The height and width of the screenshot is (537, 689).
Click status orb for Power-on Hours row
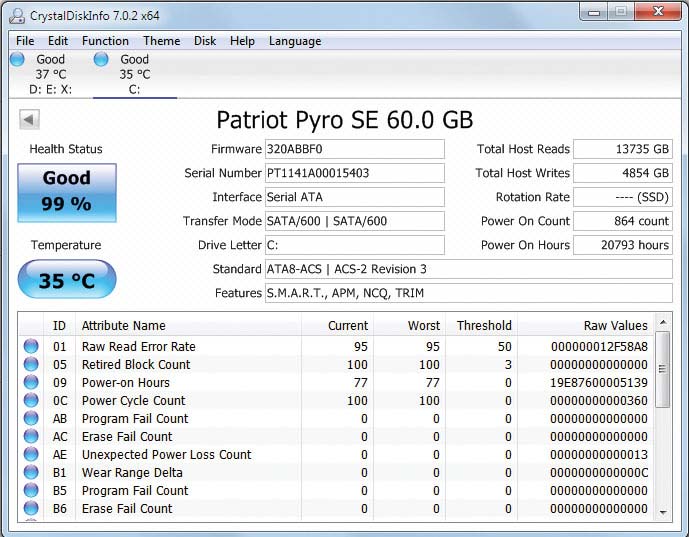tap(31, 382)
